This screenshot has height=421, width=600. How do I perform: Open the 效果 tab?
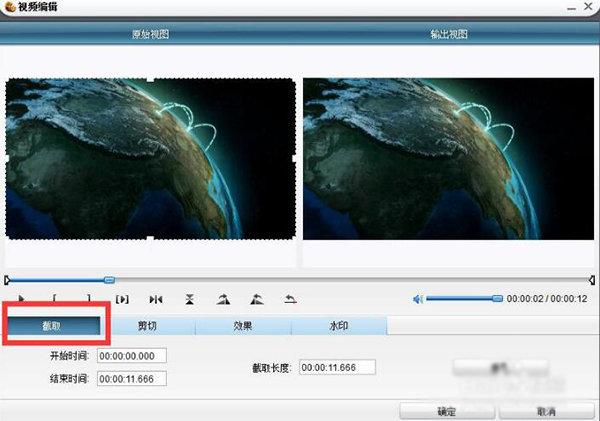pyautogui.click(x=243, y=326)
